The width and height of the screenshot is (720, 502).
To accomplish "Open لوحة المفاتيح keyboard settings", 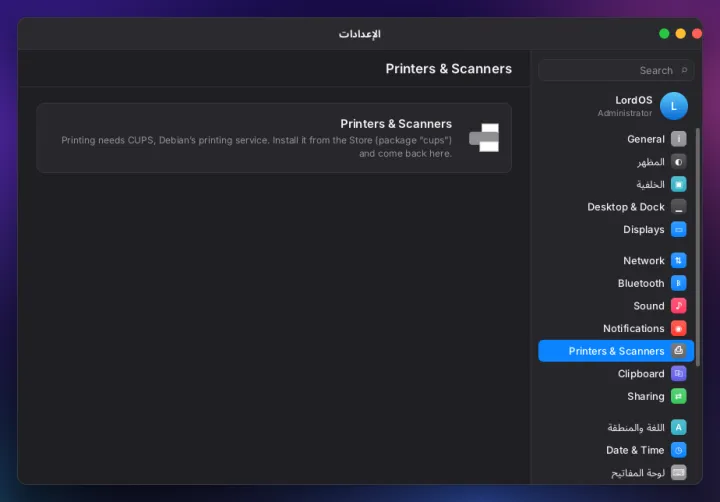I will [616, 472].
